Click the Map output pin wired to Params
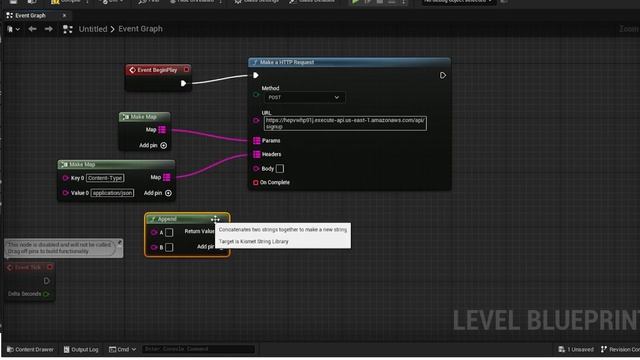This screenshot has width=640, height=360. pos(162,130)
